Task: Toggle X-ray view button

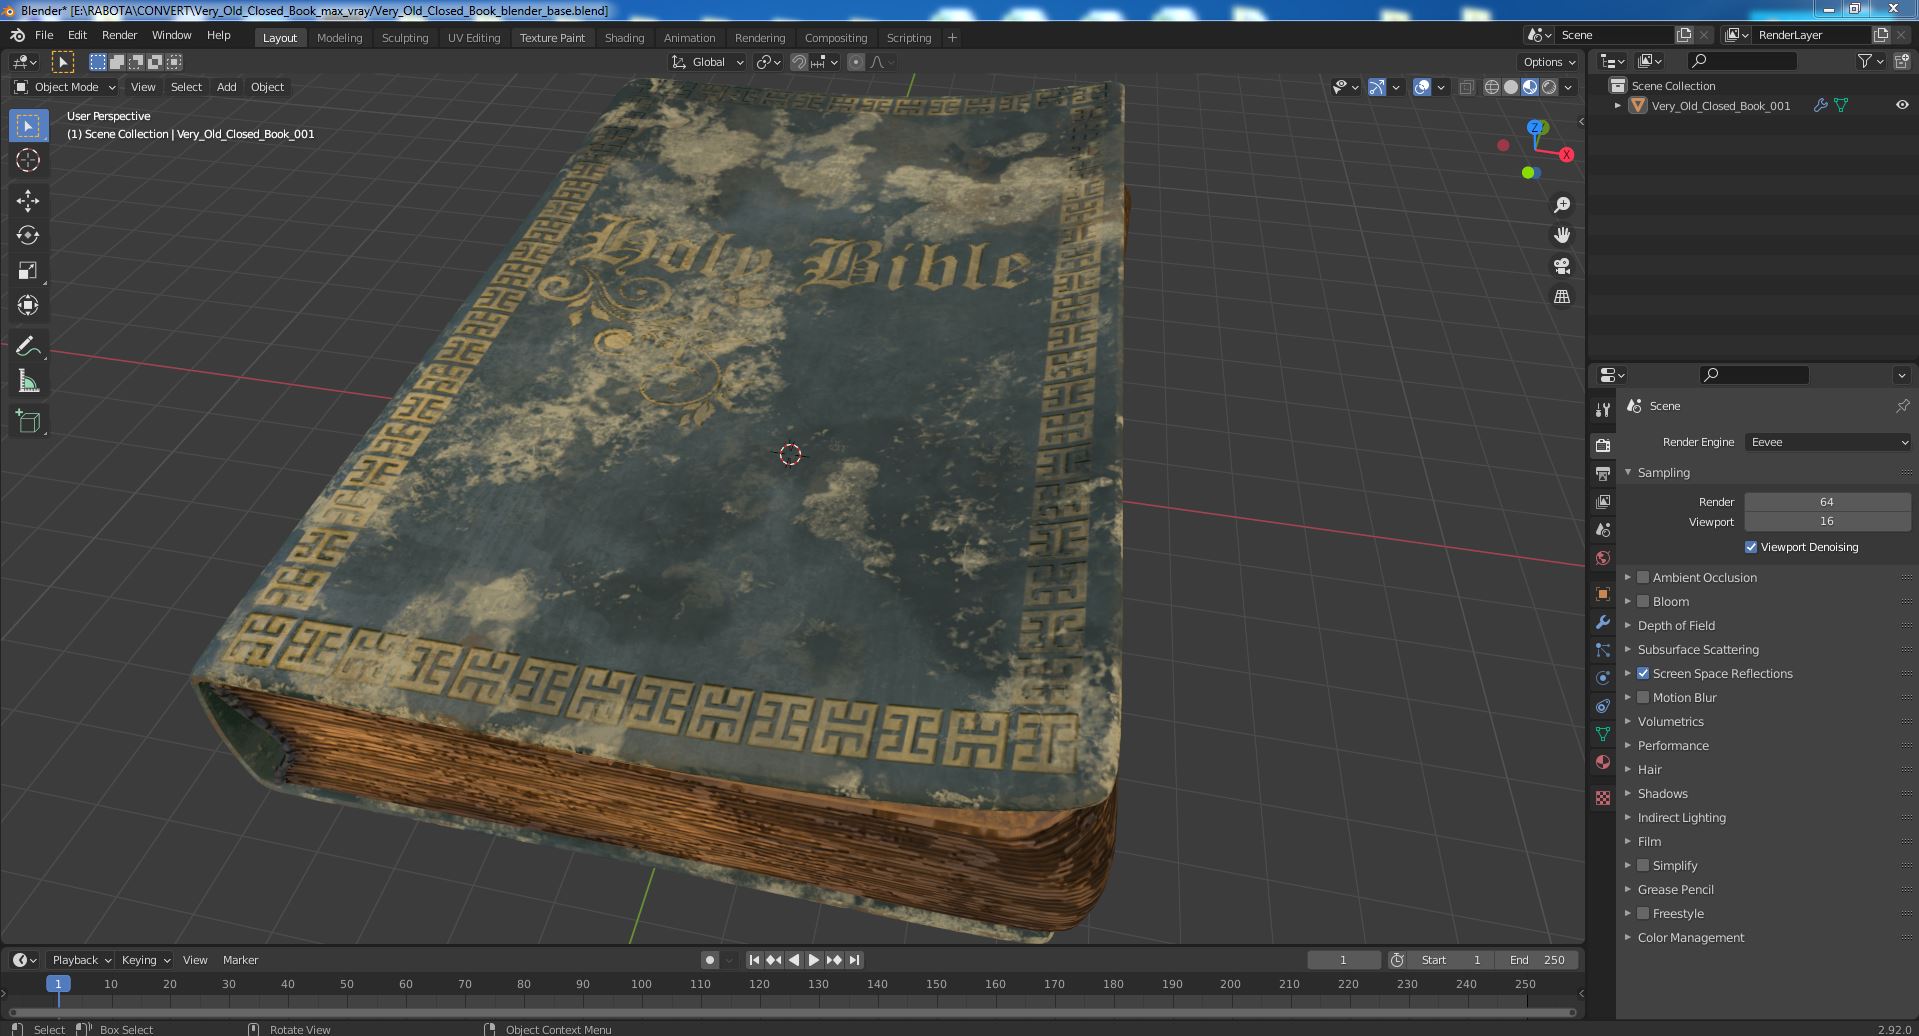Action: click(1466, 87)
